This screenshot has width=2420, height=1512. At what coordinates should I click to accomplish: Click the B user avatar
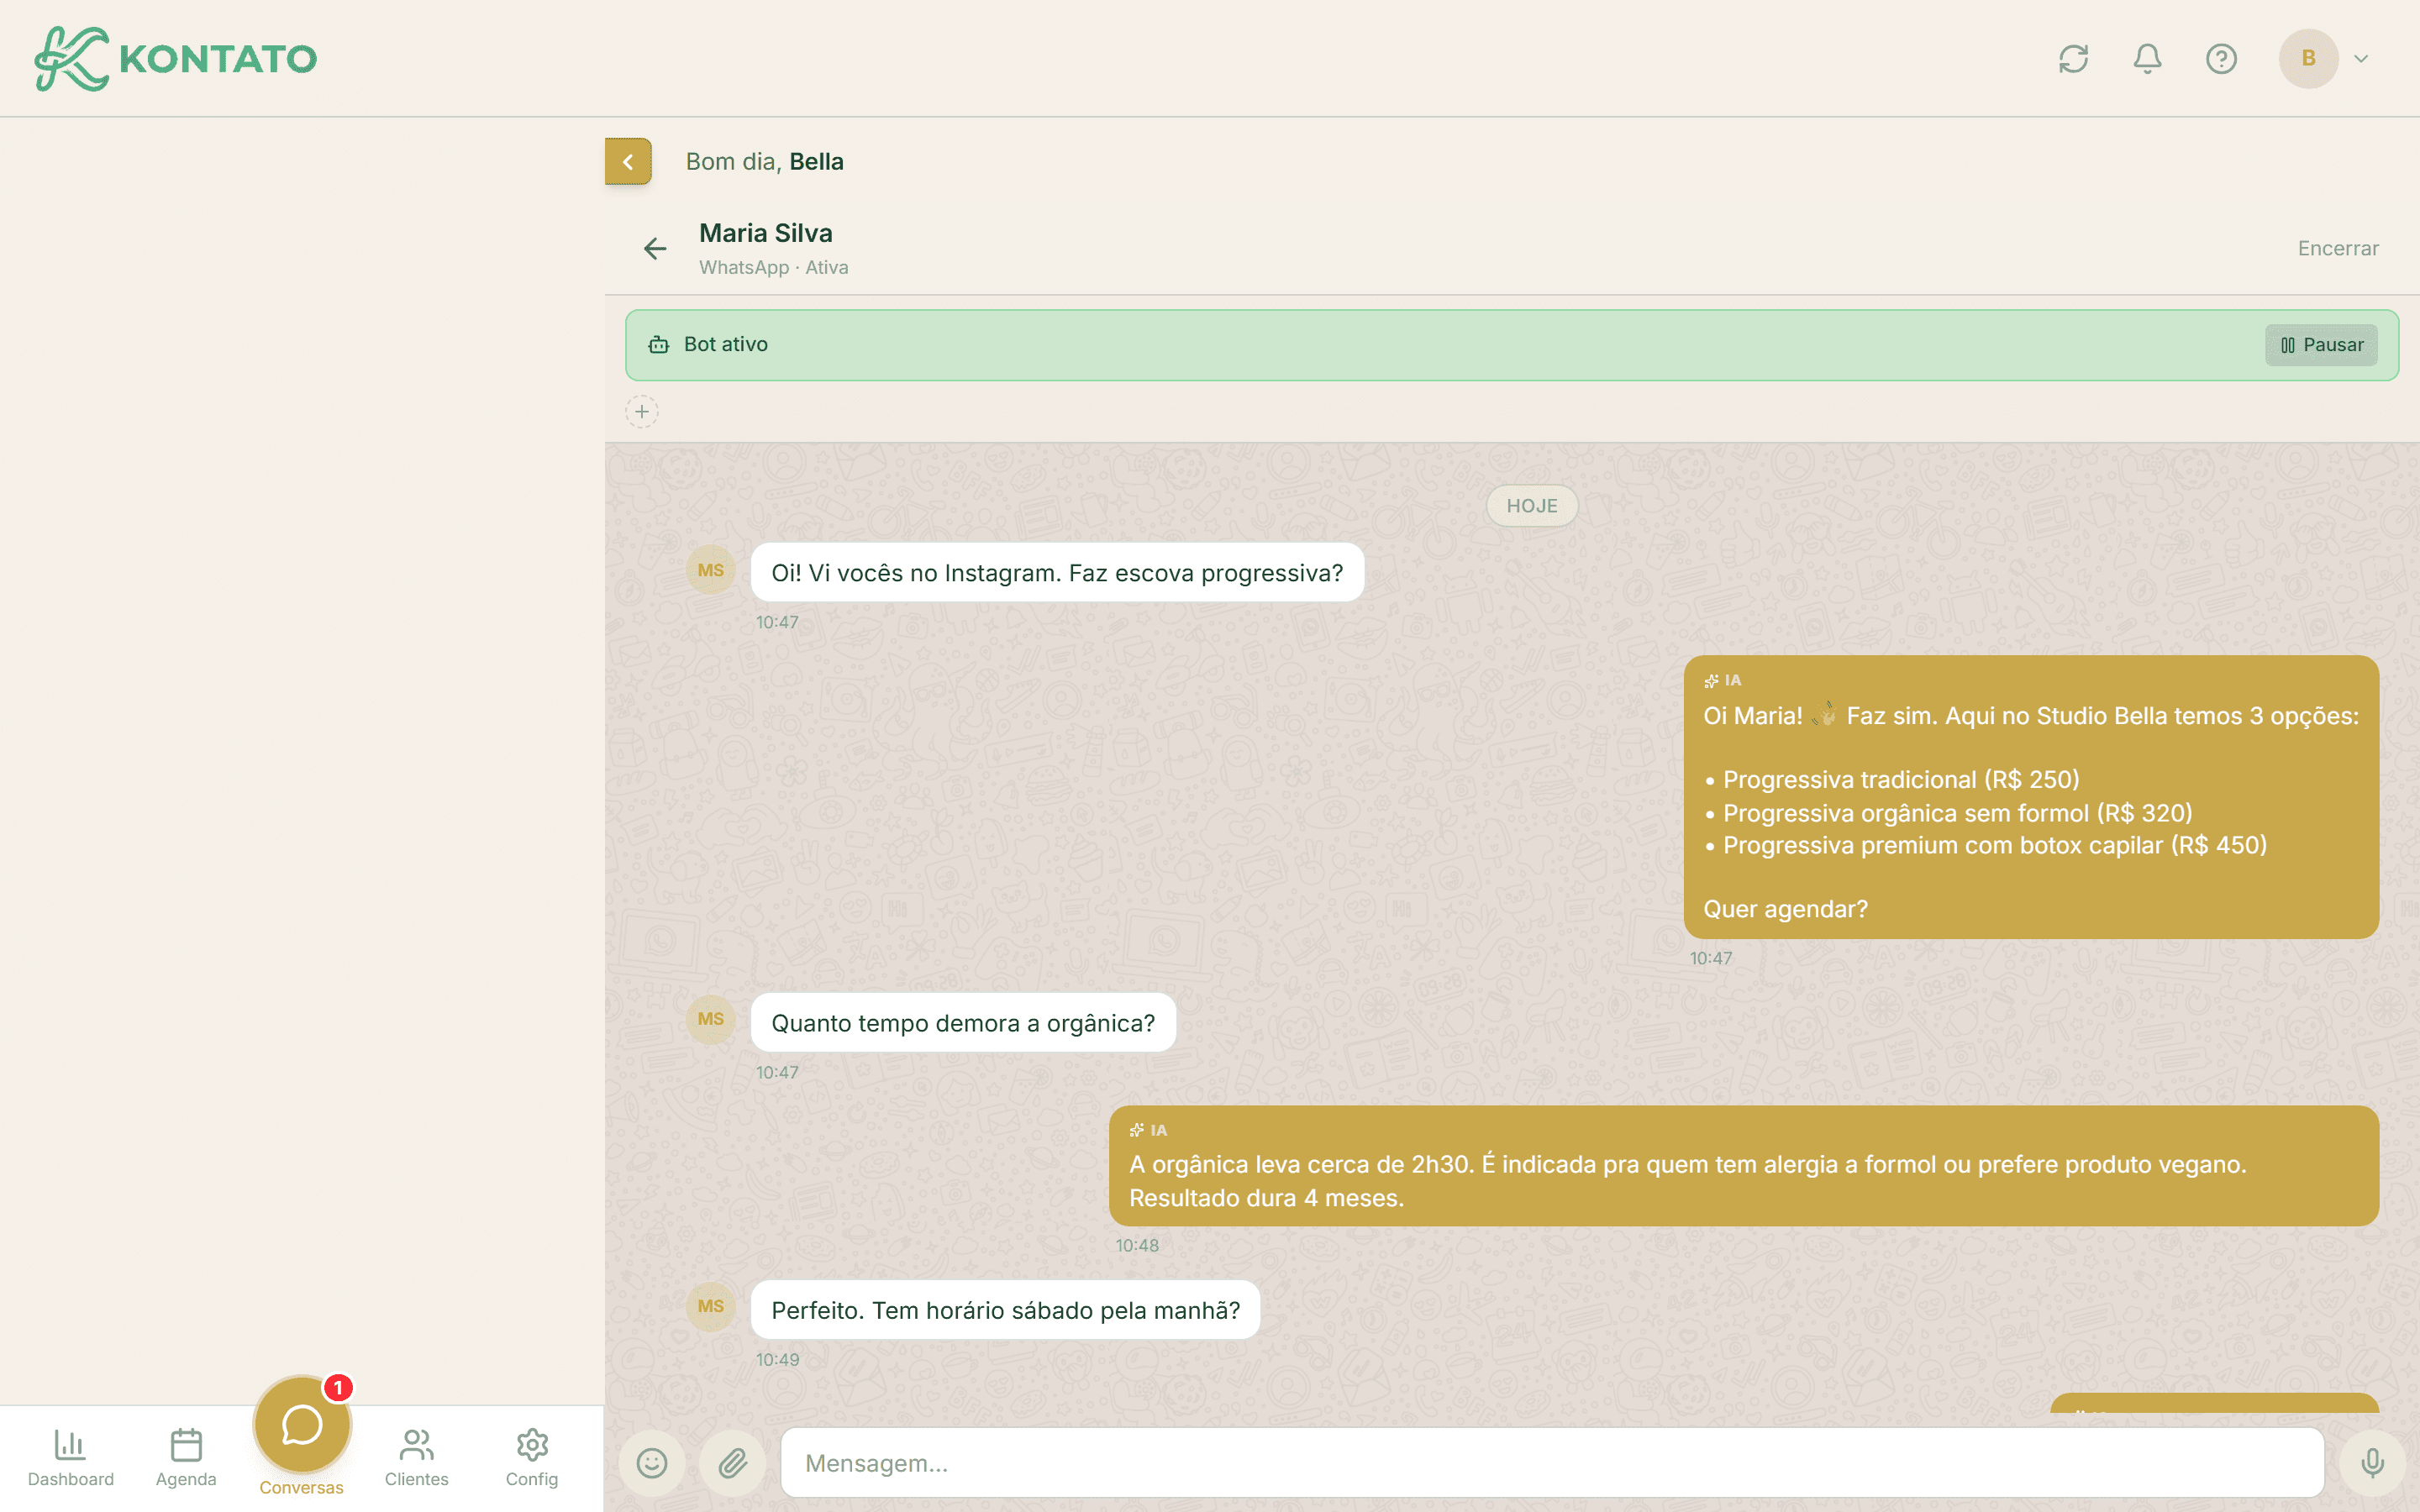tap(2308, 59)
